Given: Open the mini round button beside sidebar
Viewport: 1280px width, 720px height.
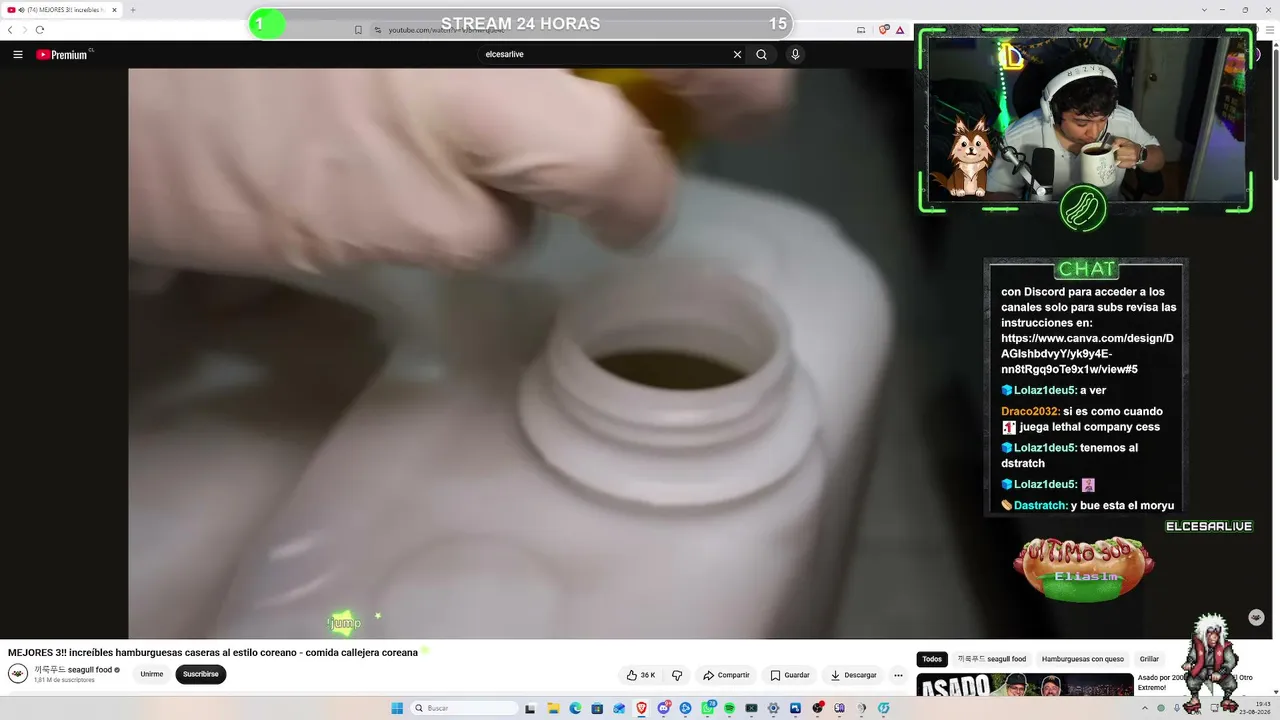Looking at the screenshot, I should pyautogui.click(x=1257, y=618).
